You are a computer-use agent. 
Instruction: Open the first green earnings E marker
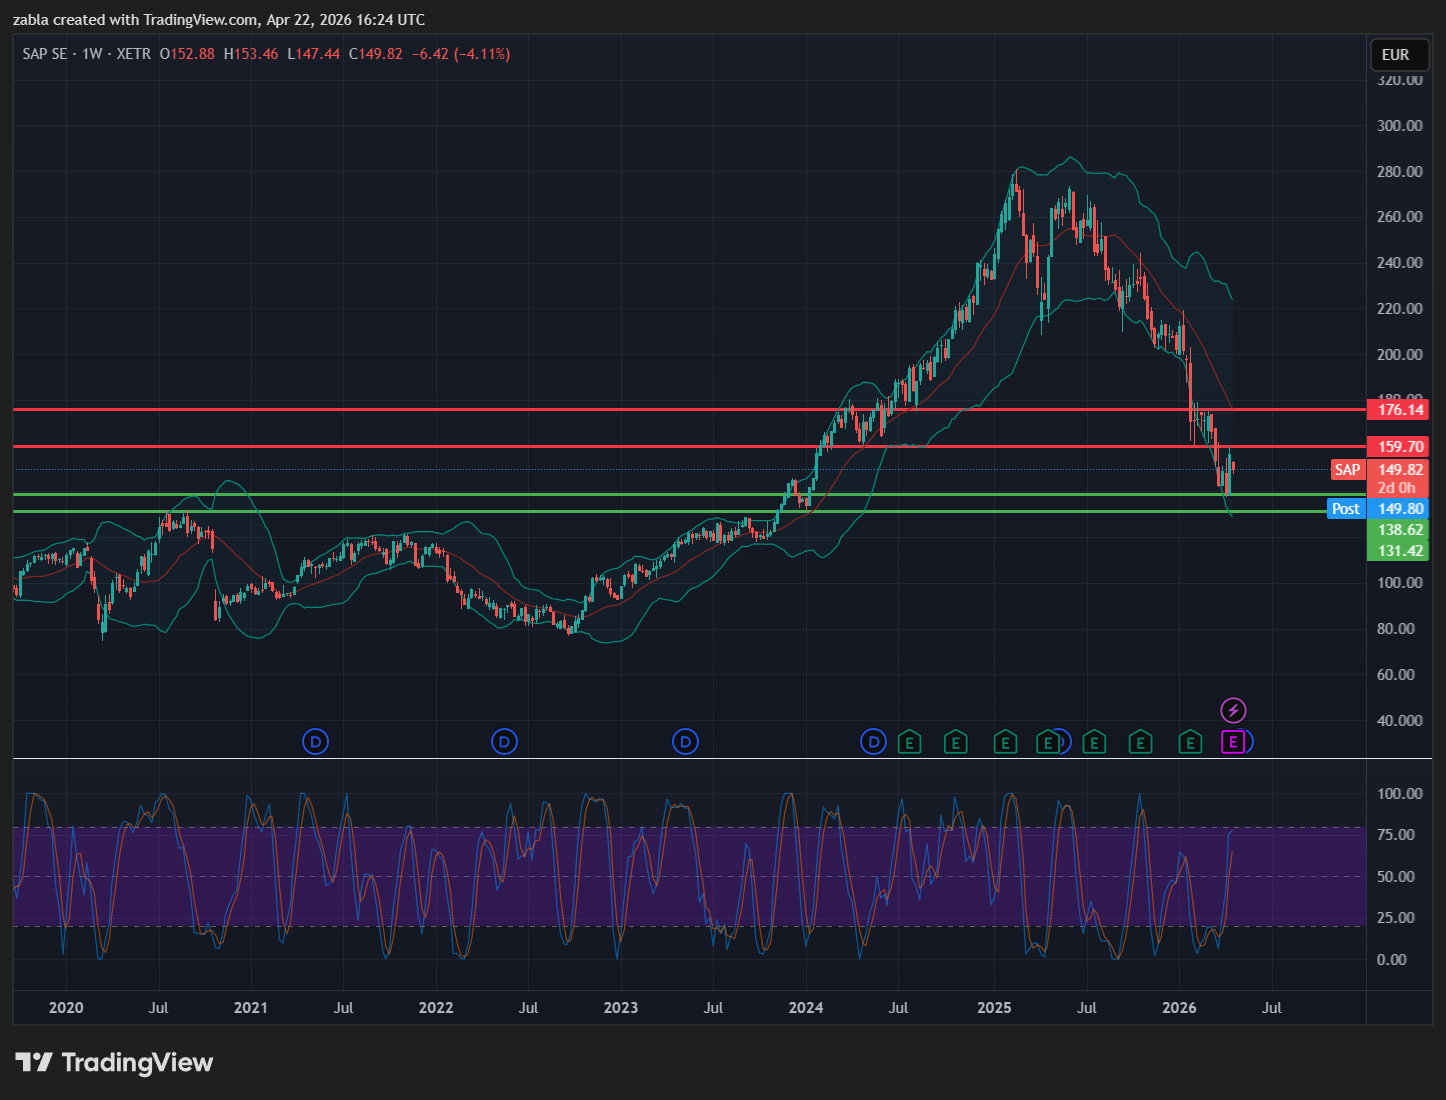909,742
